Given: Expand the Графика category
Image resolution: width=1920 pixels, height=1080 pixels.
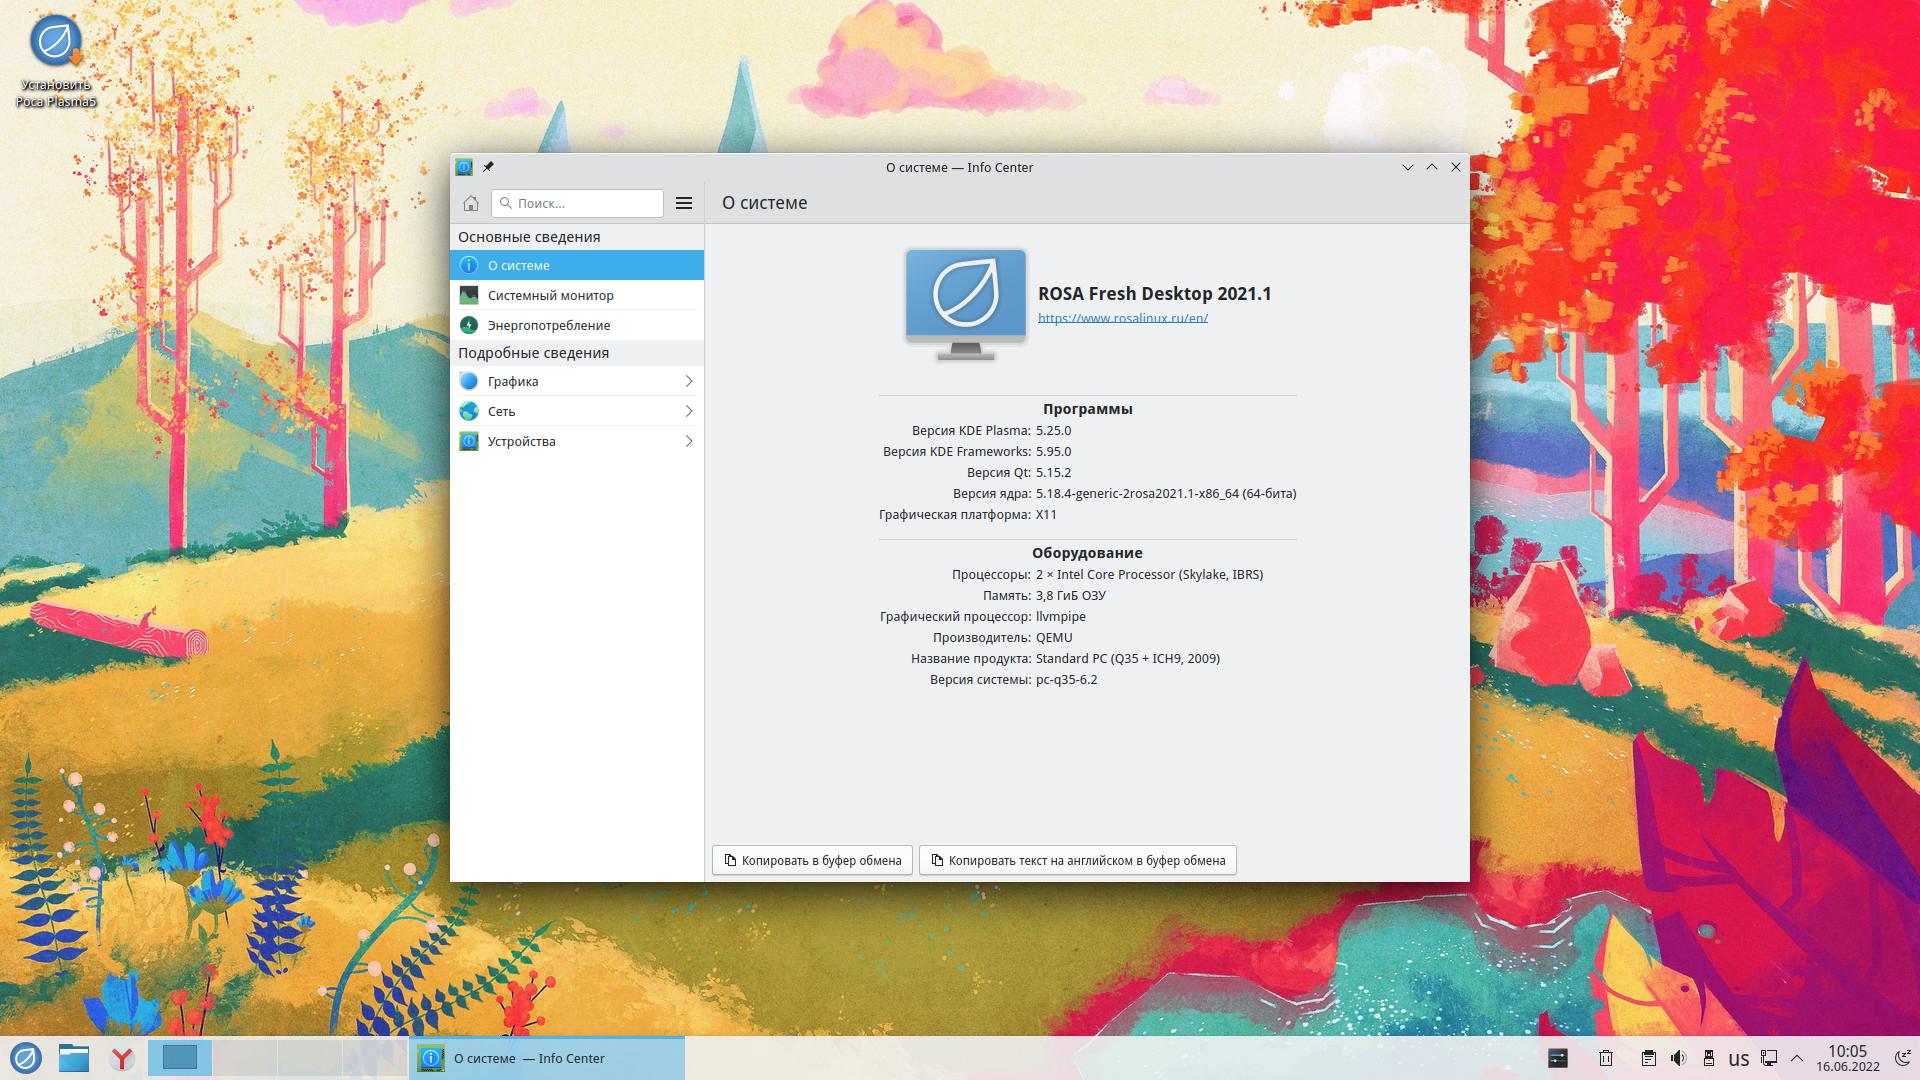Looking at the screenshot, I should [x=576, y=381].
